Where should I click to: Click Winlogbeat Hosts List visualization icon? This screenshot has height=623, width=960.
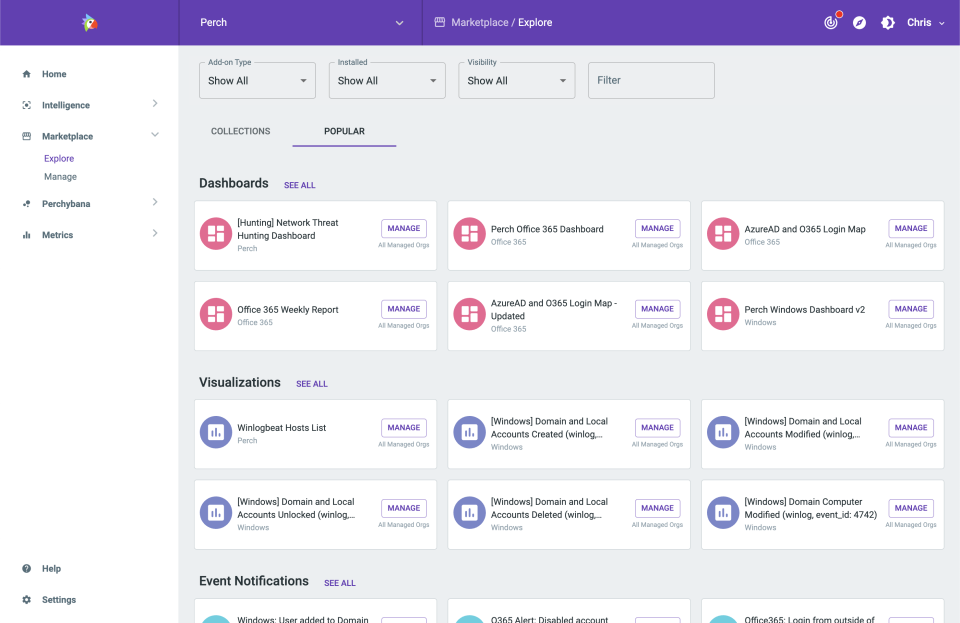tap(216, 433)
